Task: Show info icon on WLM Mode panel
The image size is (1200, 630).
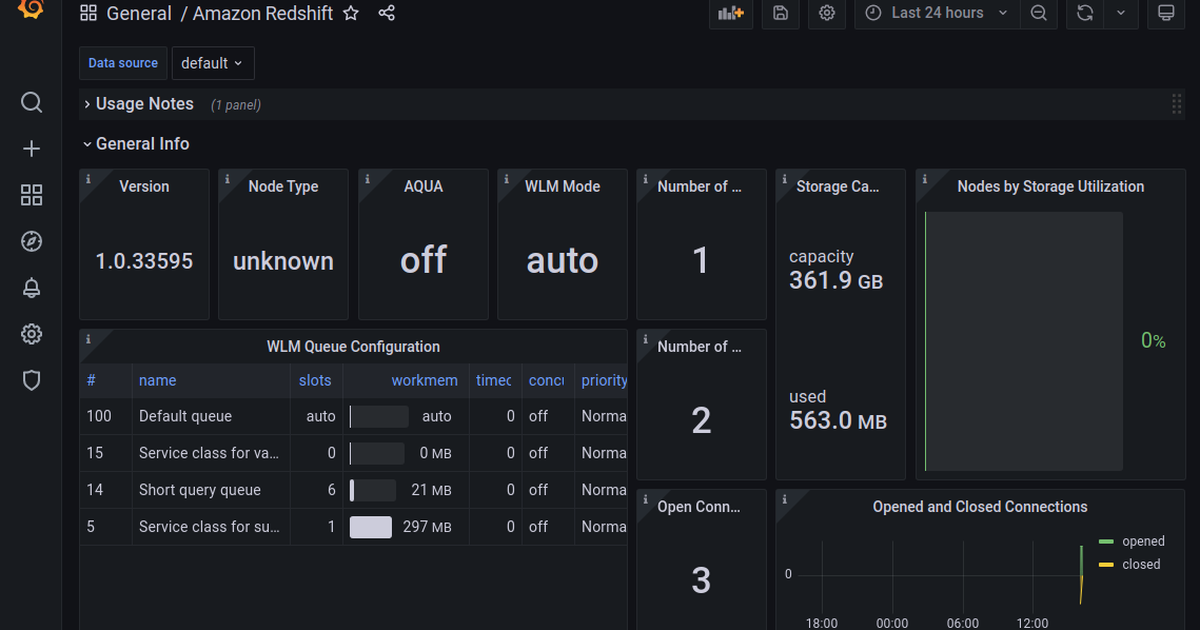Action: [x=507, y=179]
